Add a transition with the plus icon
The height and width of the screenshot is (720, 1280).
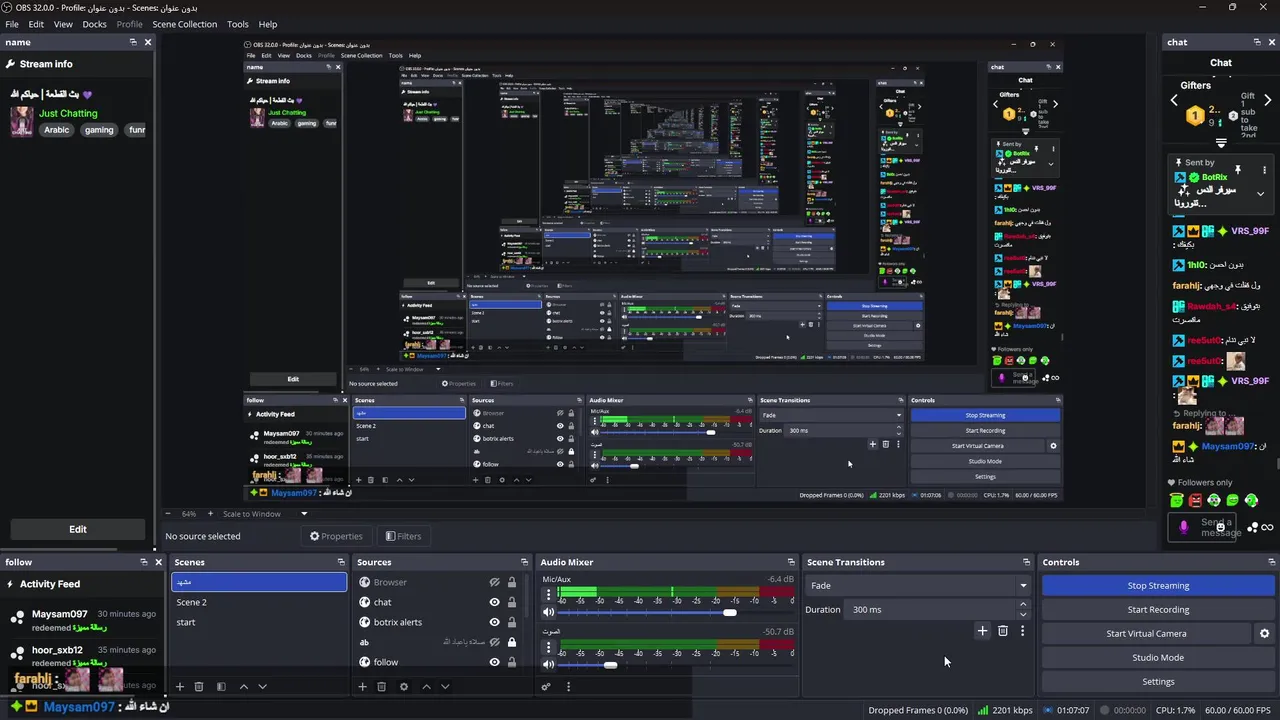982,631
